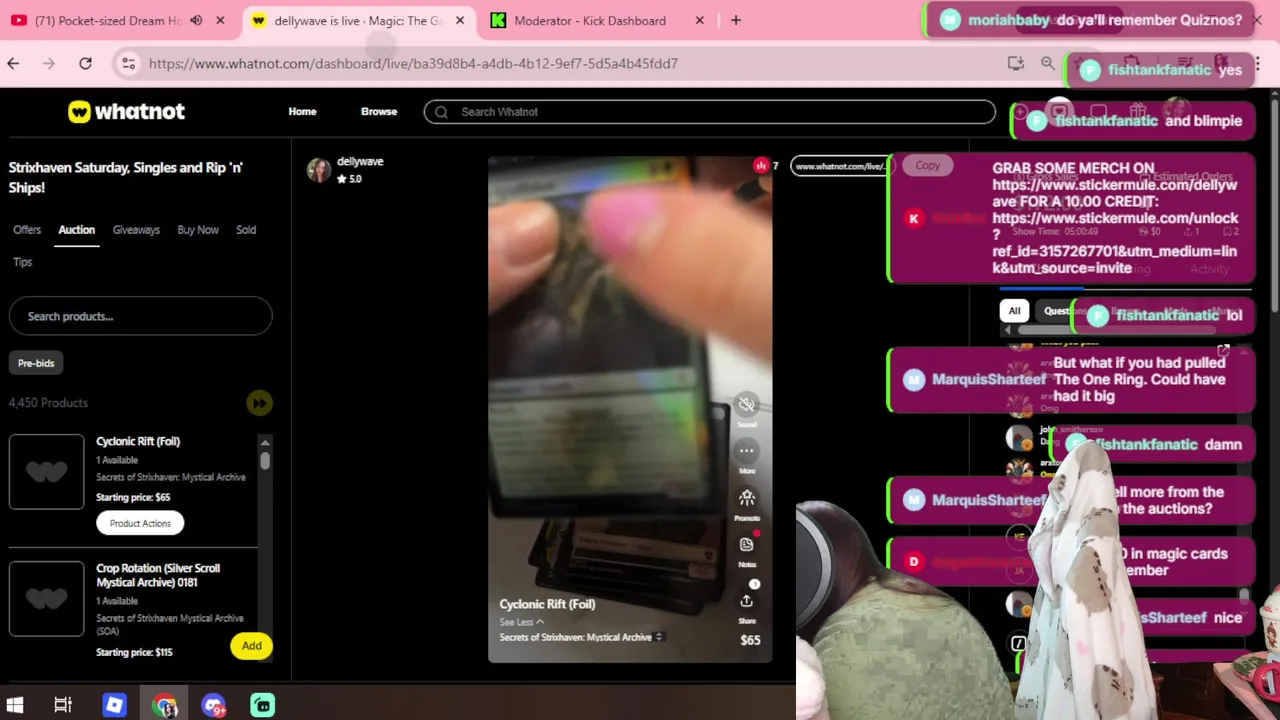Go to Home in the Whatnot navigation
The height and width of the screenshot is (720, 1280).
pos(302,112)
